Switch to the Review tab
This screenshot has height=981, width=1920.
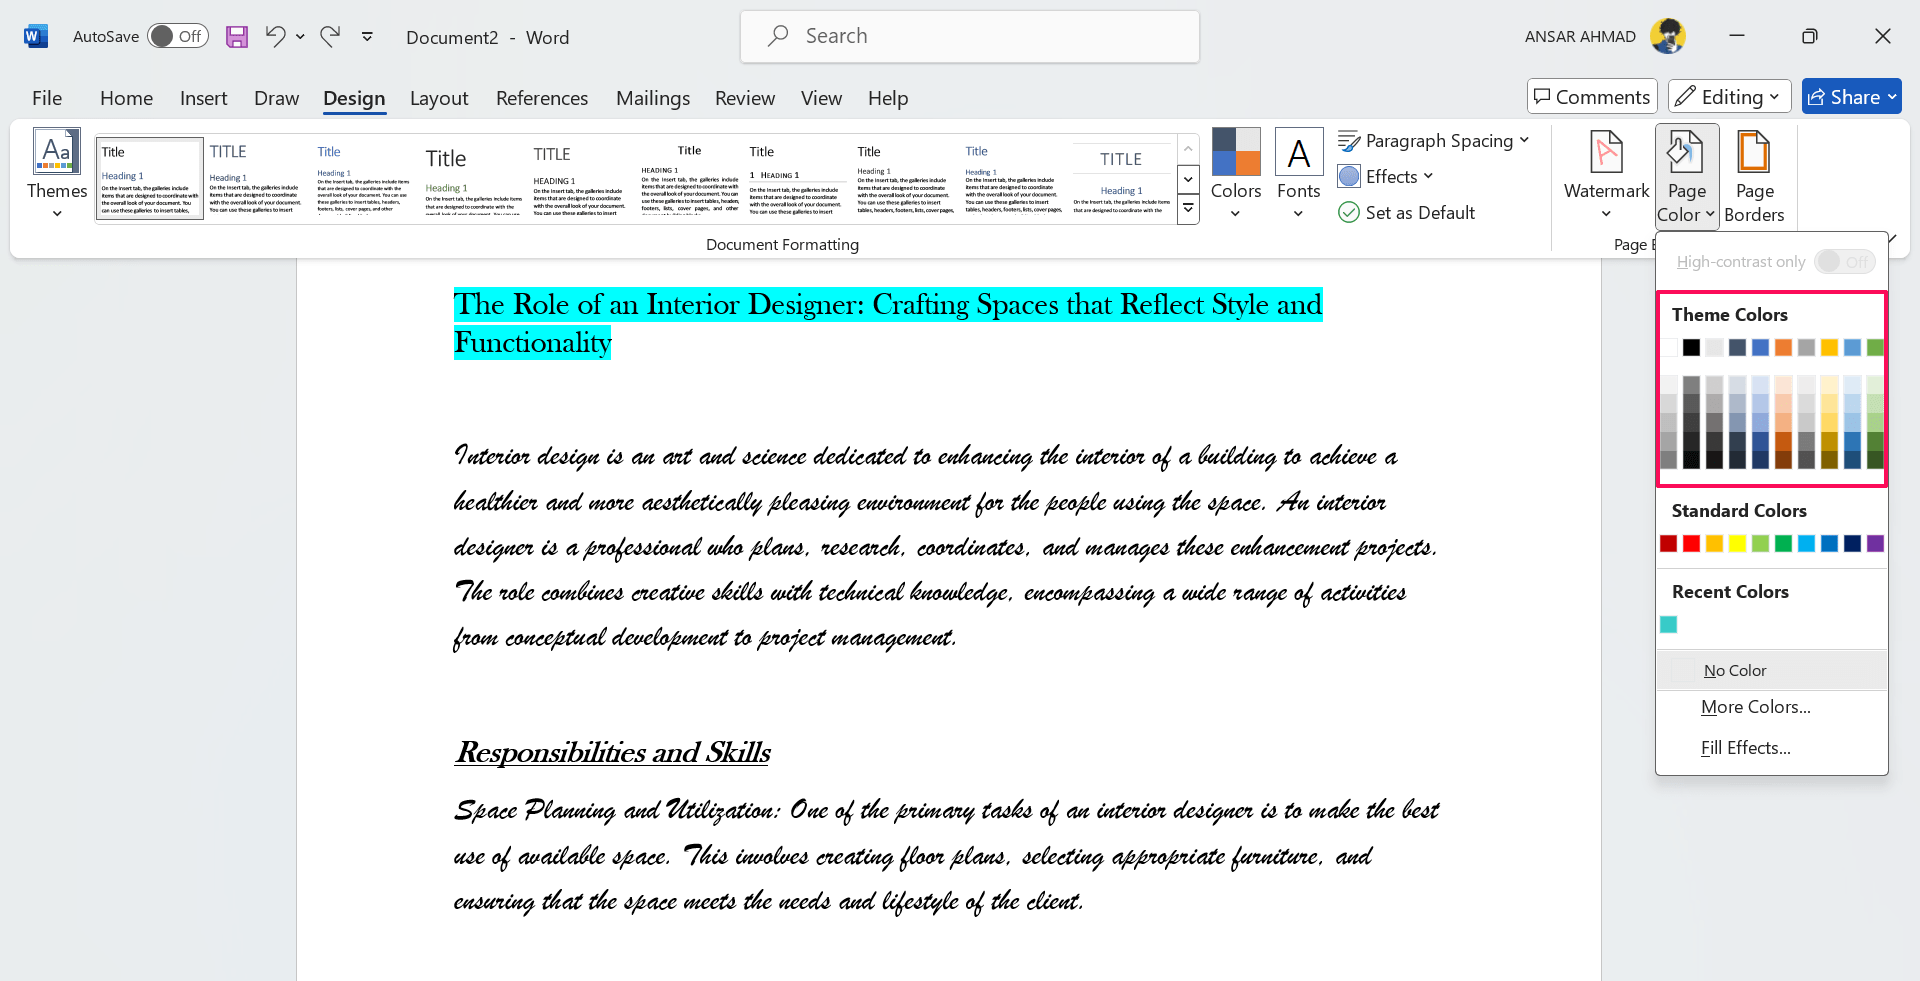coord(745,98)
